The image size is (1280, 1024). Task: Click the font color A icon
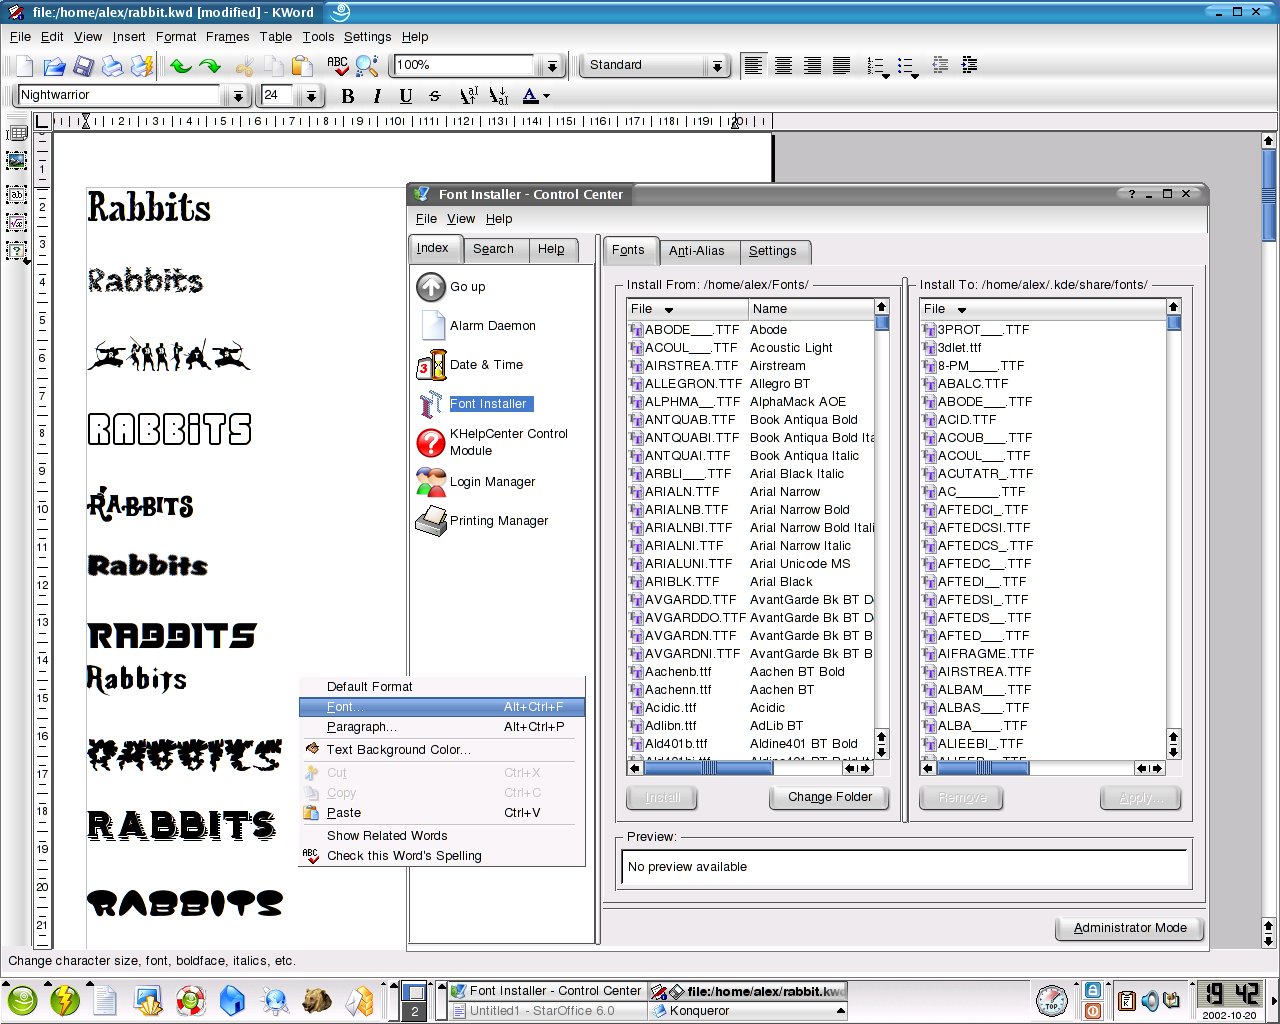tap(530, 96)
